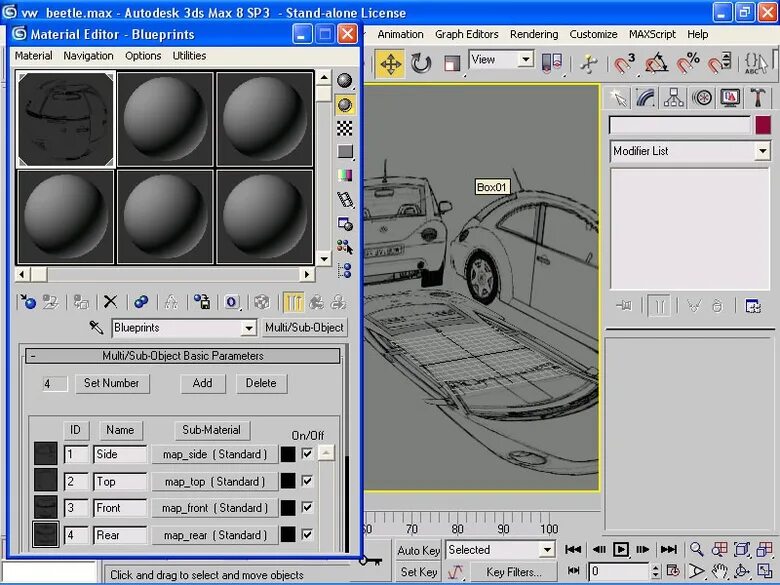Image resolution: width=780 pixels, height=585 pixels.
Task: Click the object name field in command panel
Action: (x=680, y=125)
